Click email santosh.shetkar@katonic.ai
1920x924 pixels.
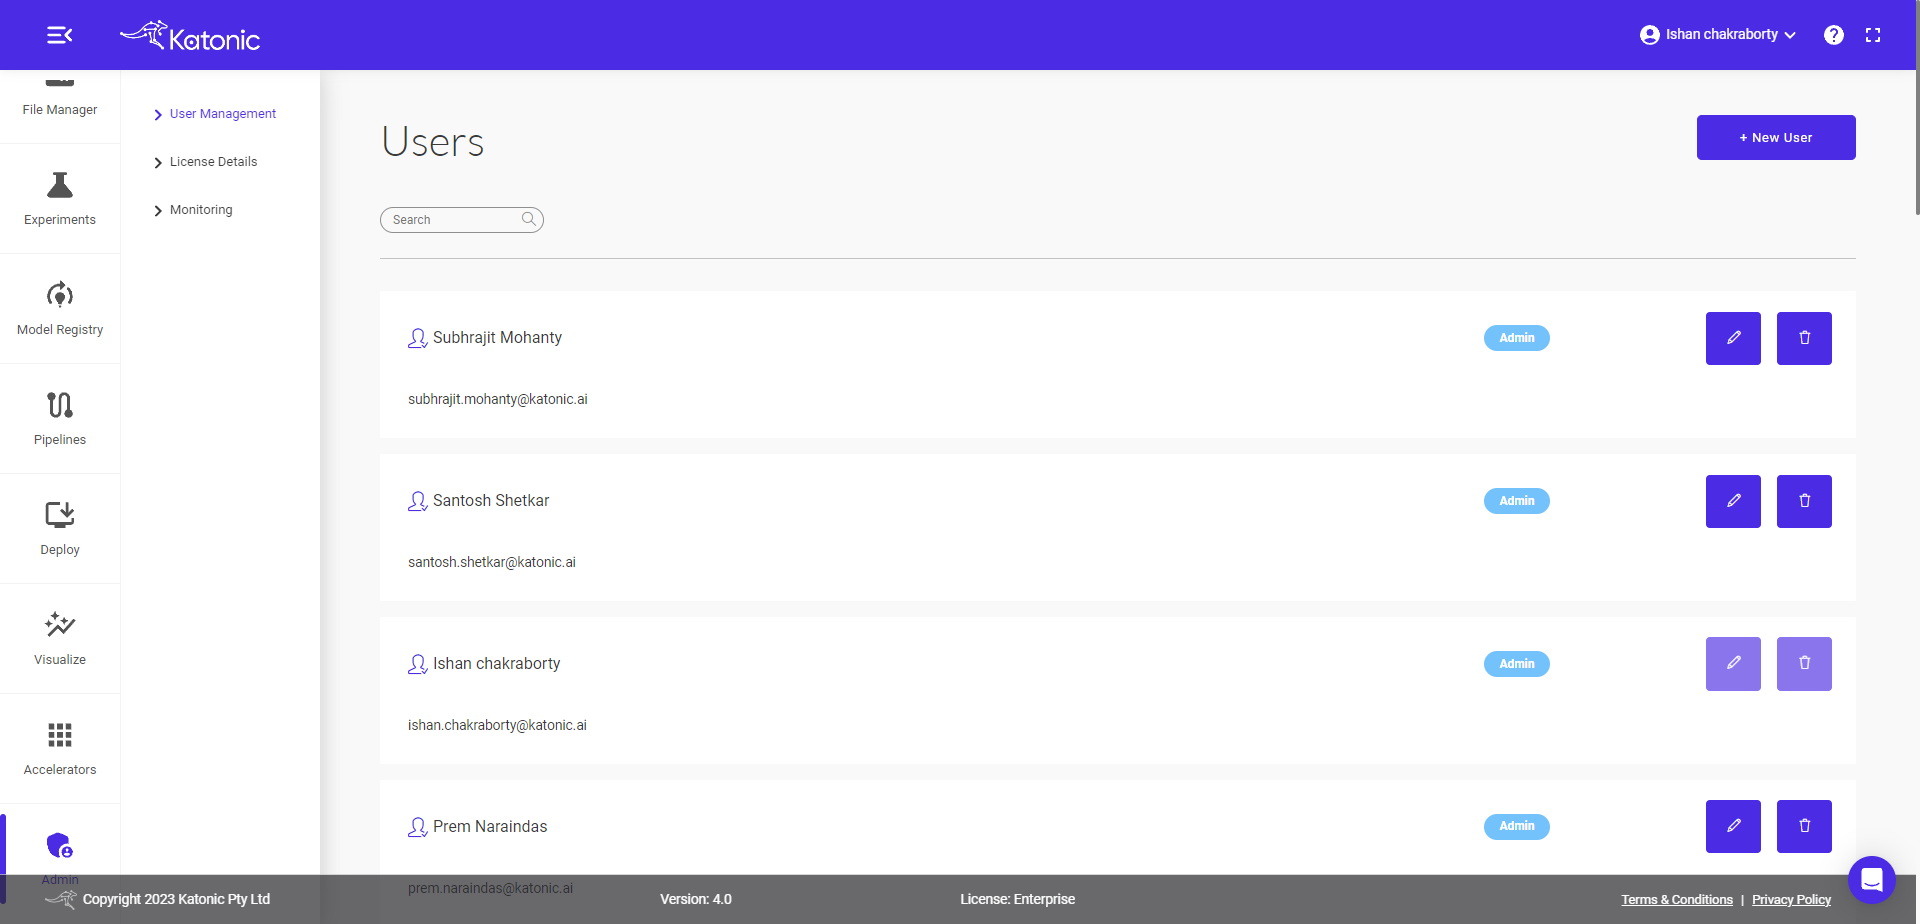tap(492, 562)
